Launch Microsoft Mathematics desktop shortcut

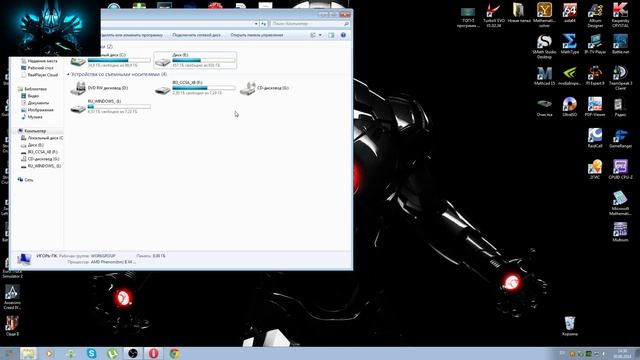pyautogui.click(x=620, y=203)
